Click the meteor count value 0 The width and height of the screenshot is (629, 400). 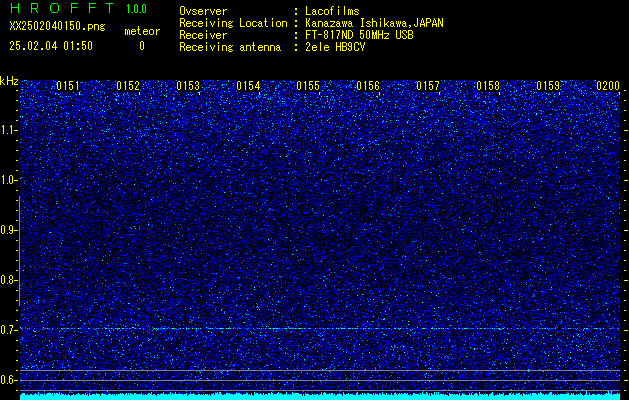(142, 46)
